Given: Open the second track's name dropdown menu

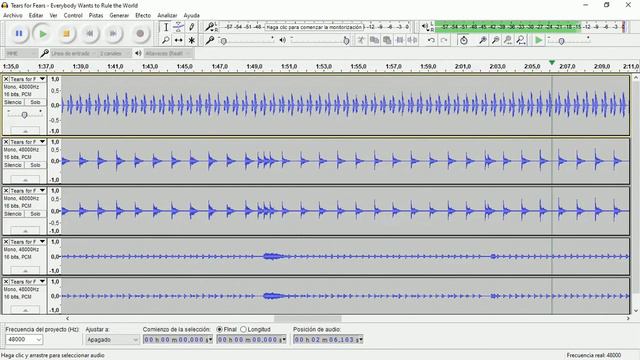Looking at the screenshot, I should [42, 142].
